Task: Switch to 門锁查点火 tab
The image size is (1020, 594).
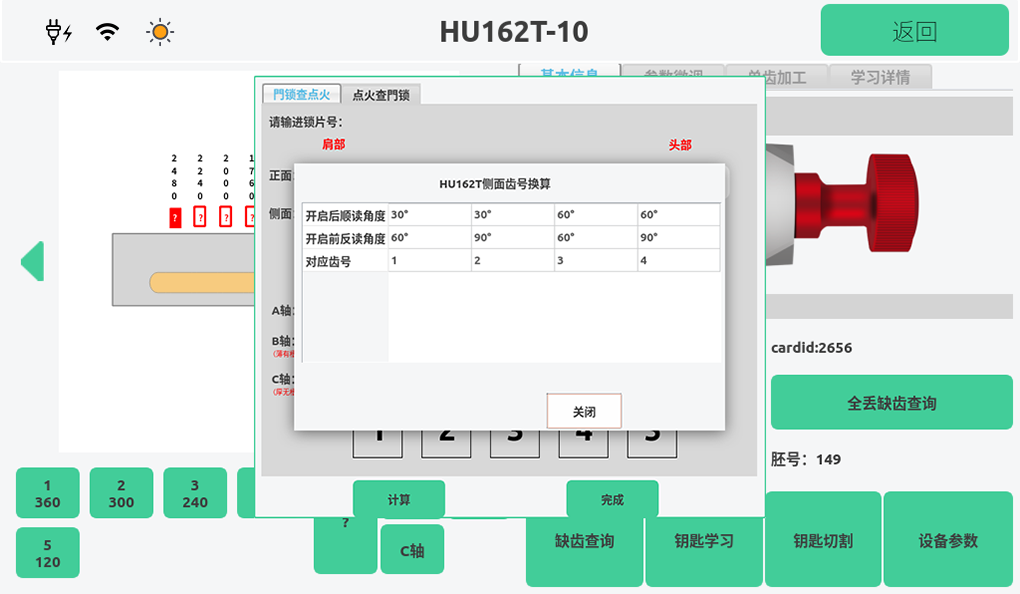Action: pos(301,94)
